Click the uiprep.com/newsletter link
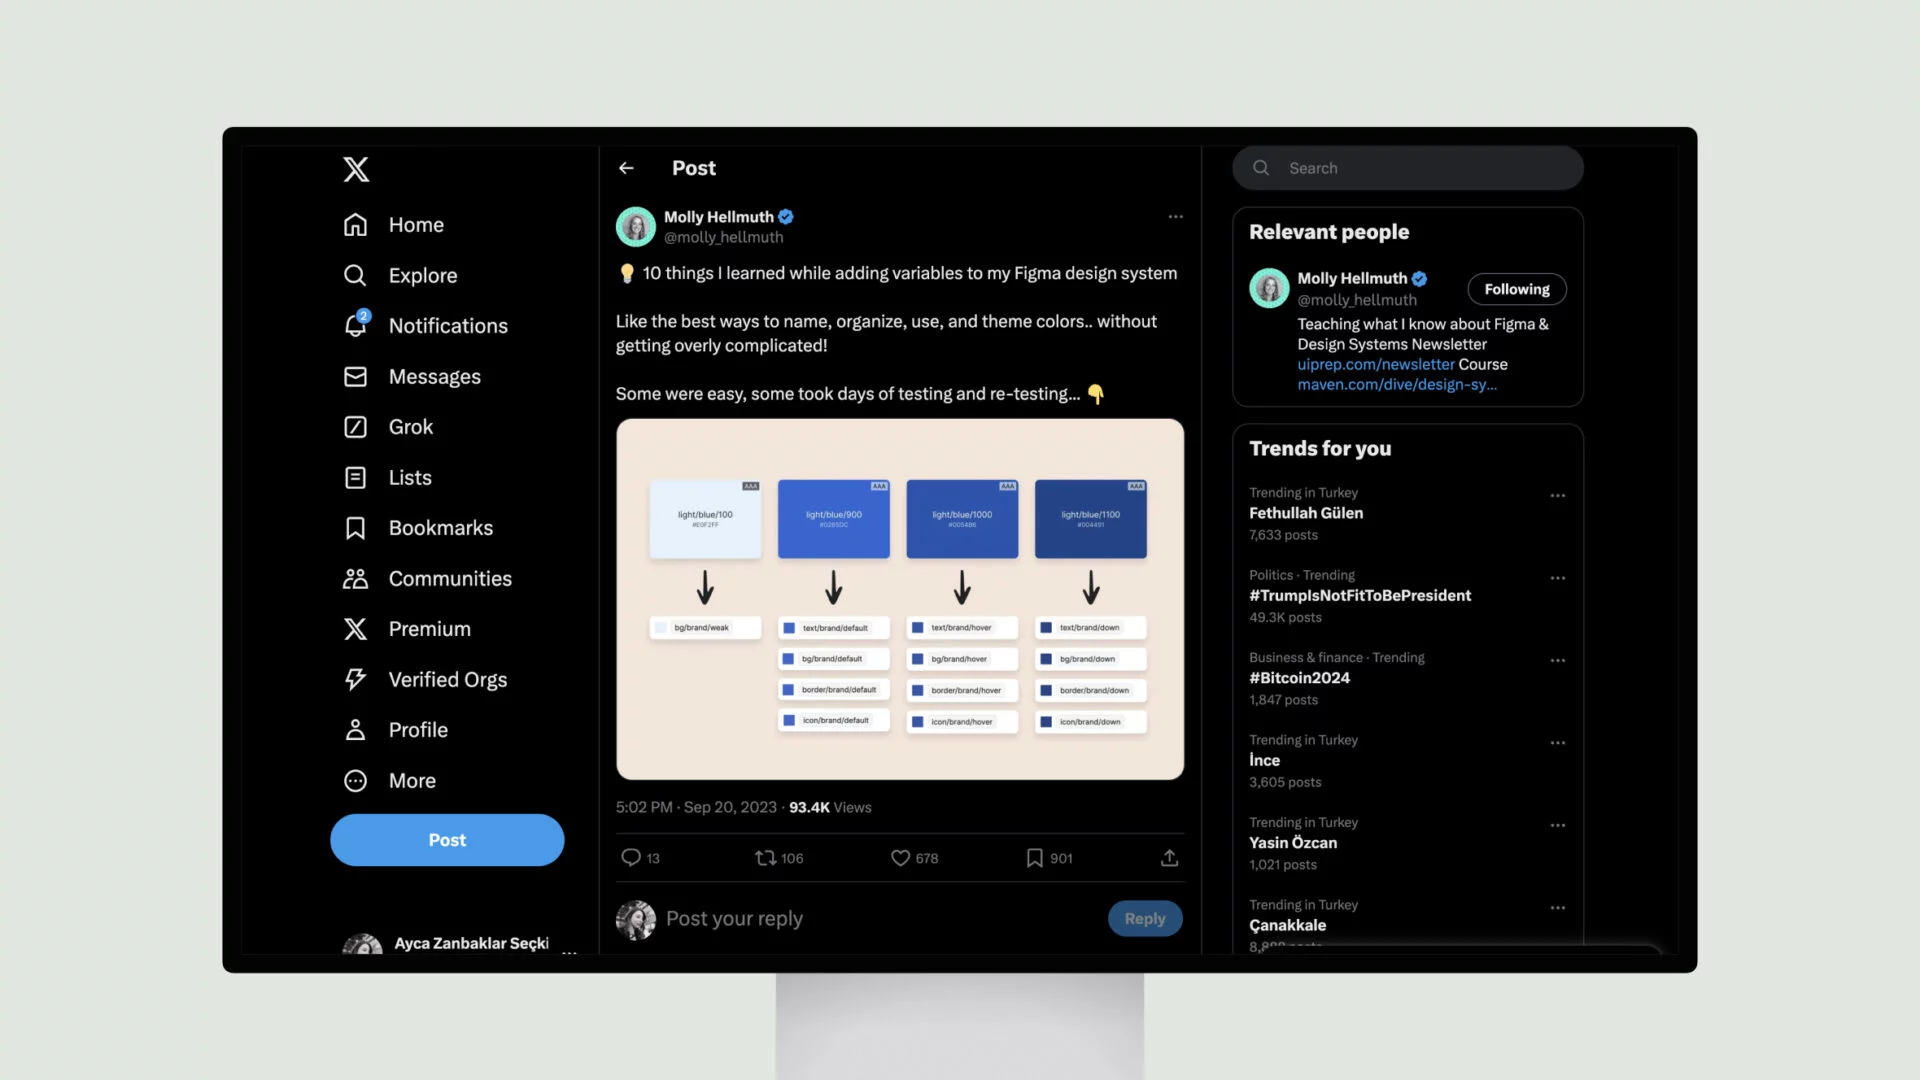 pyautogui.click(x=1375, y=364)
